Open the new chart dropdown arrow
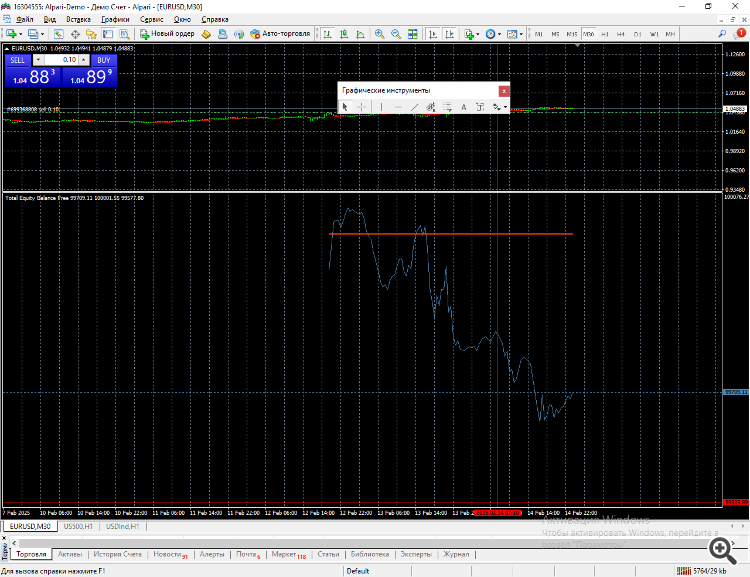Image resolution: width=750 pixels, height=577 pixels. tap(21, 34)
